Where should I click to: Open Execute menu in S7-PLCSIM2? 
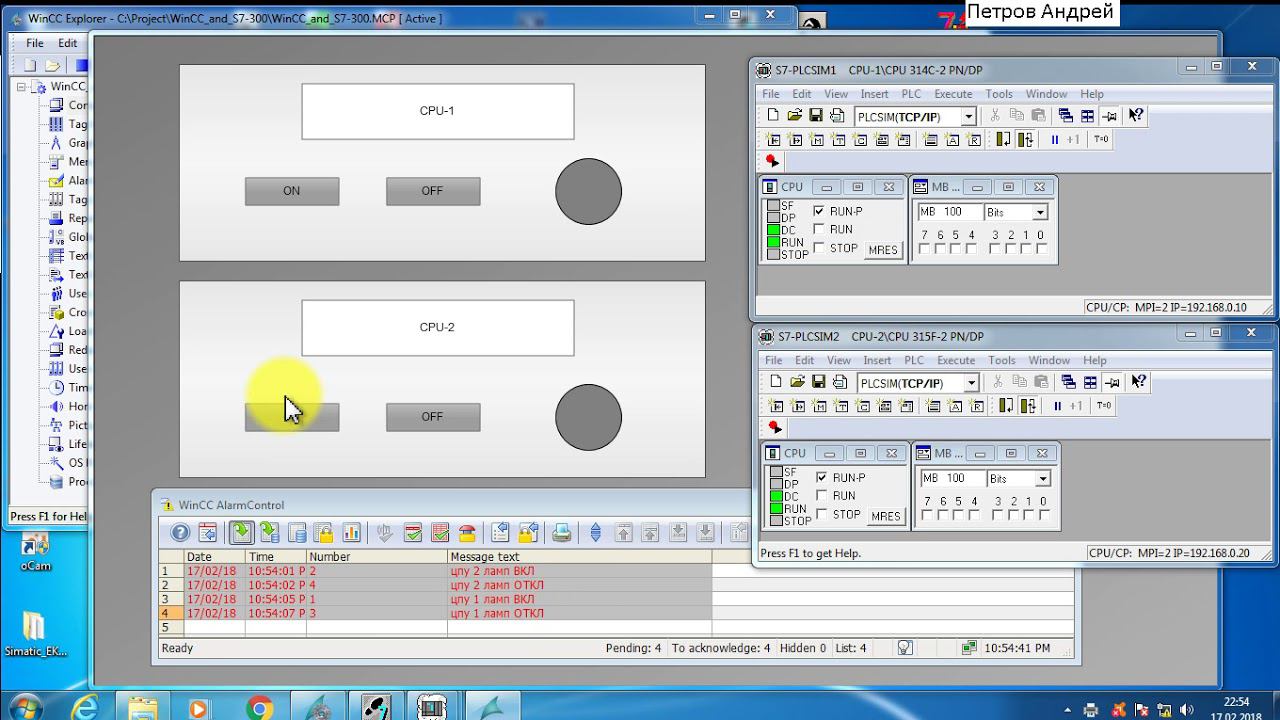956,360
